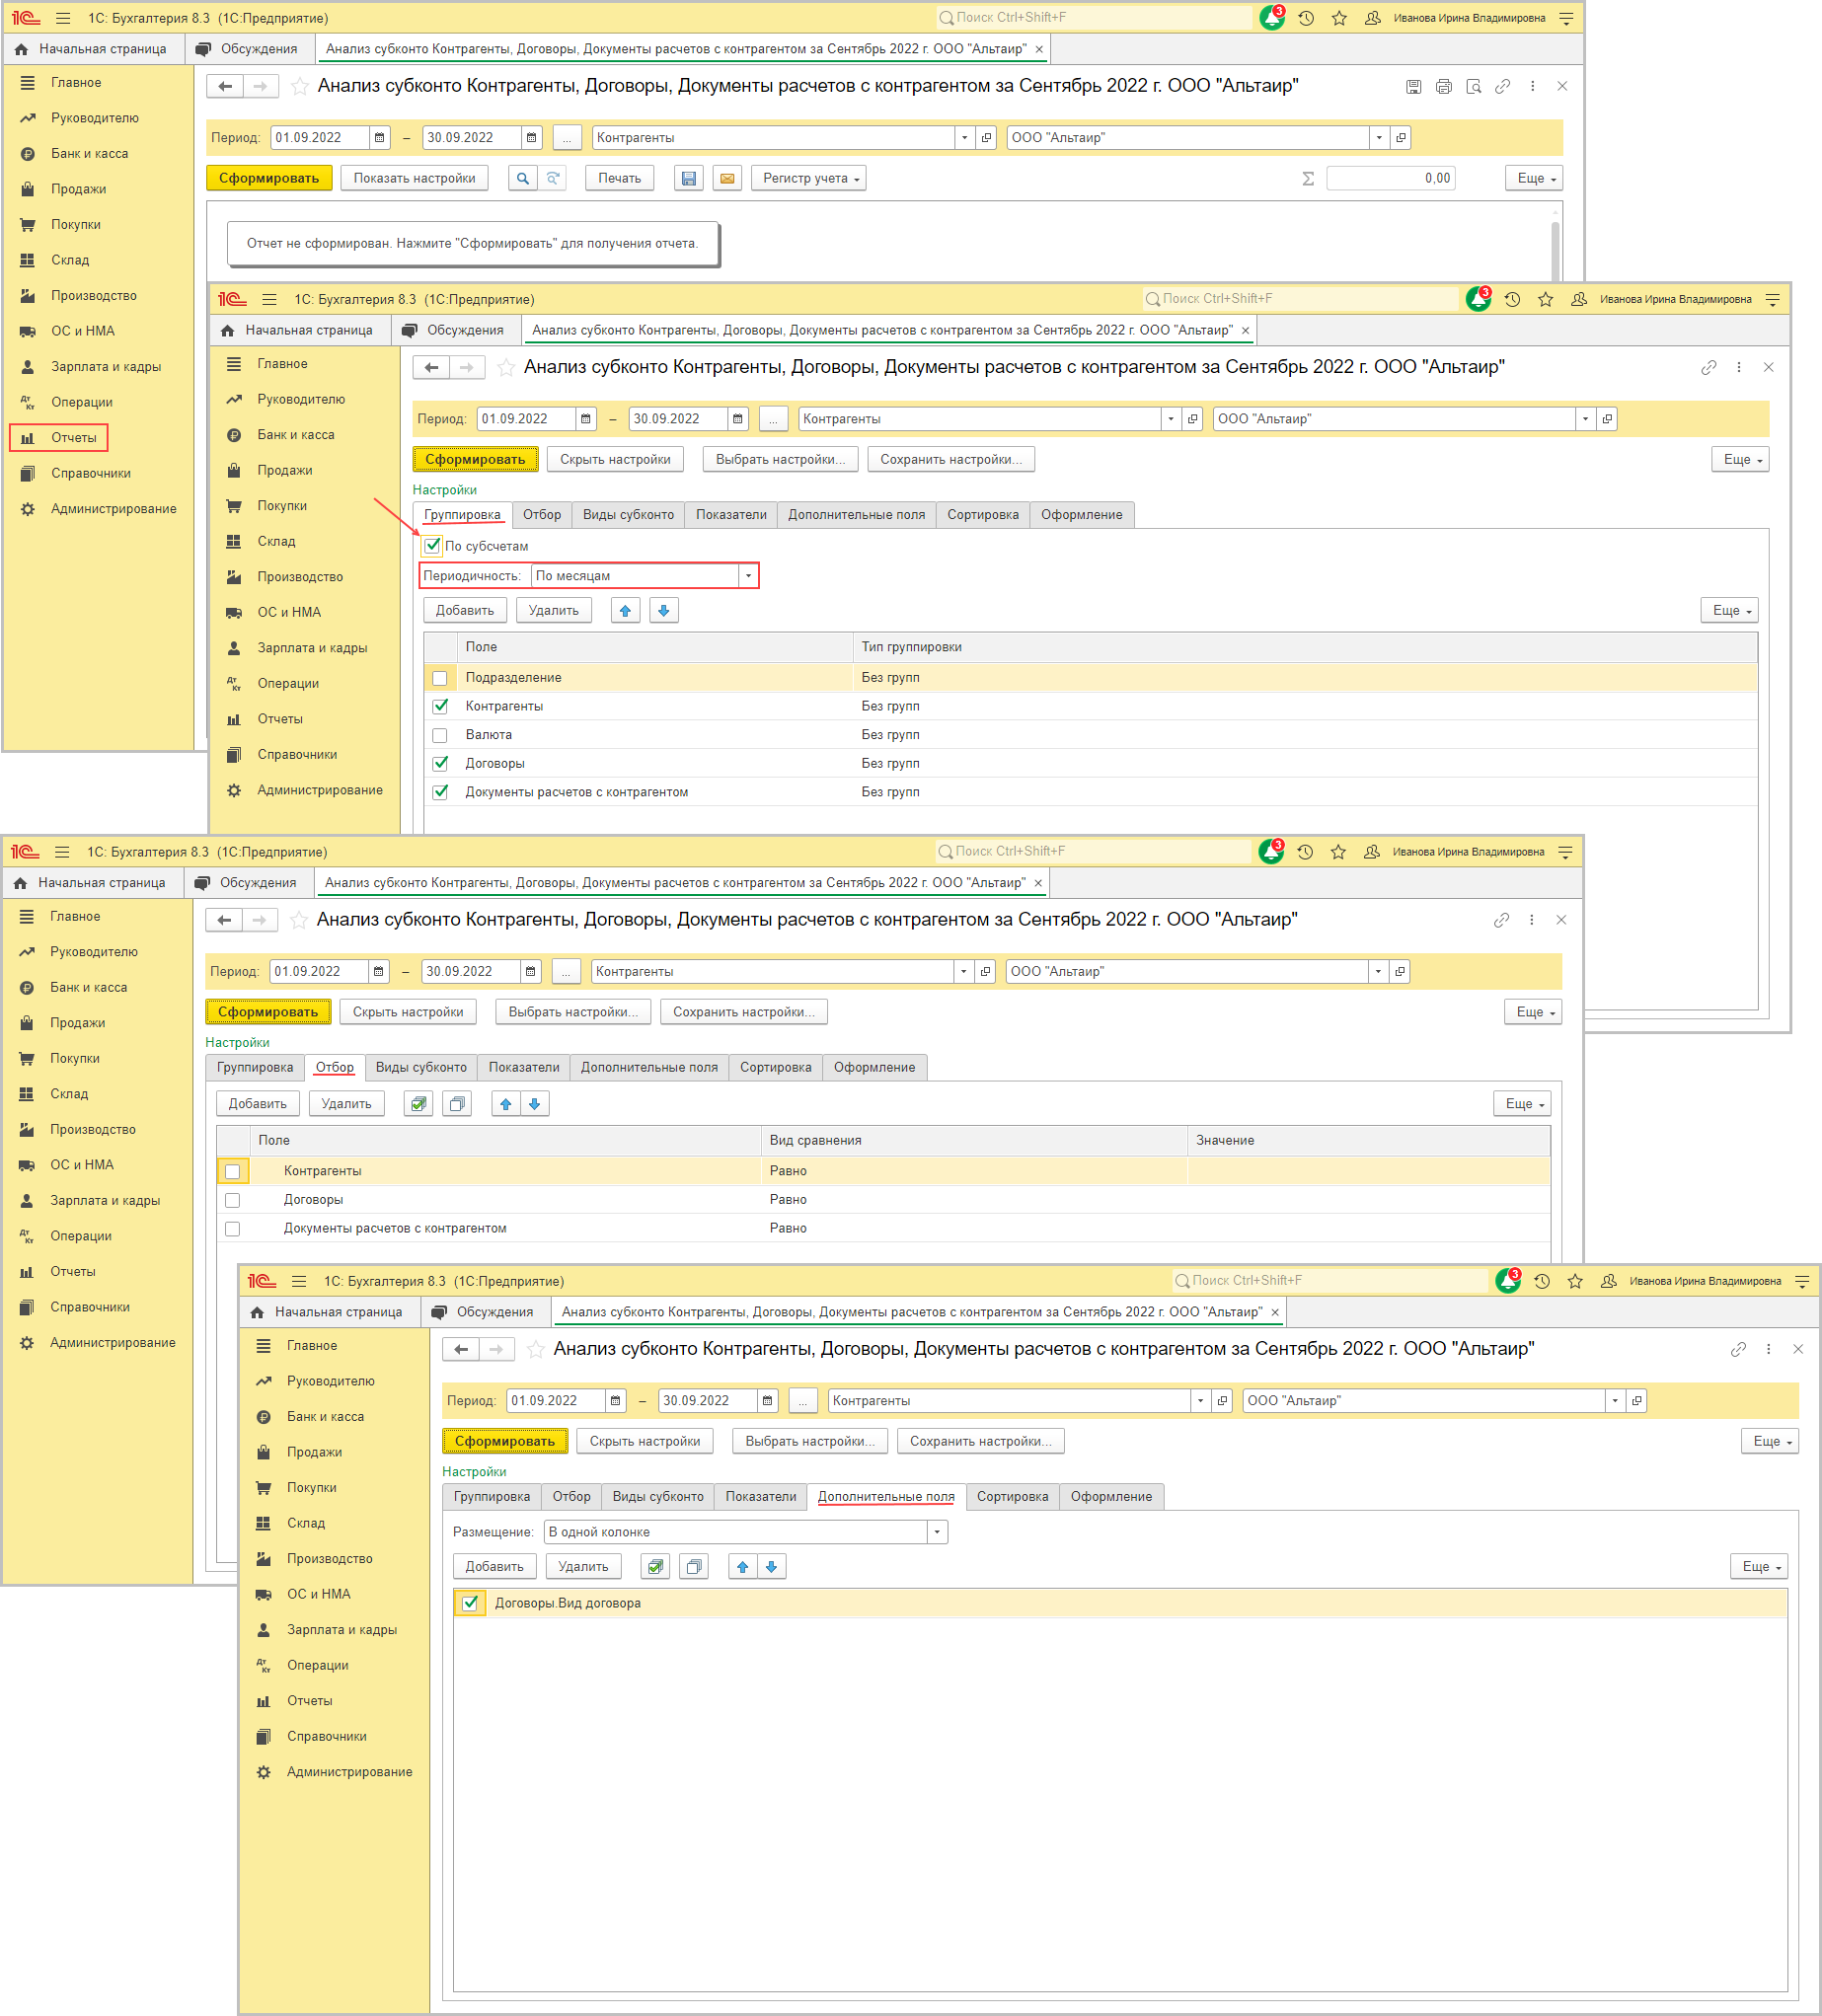This screenshot has width=1822, height=2016.
Task: Expand ООО "Альтаир" dropdown arrow in topmost window
Action: tap(1379, 137)
